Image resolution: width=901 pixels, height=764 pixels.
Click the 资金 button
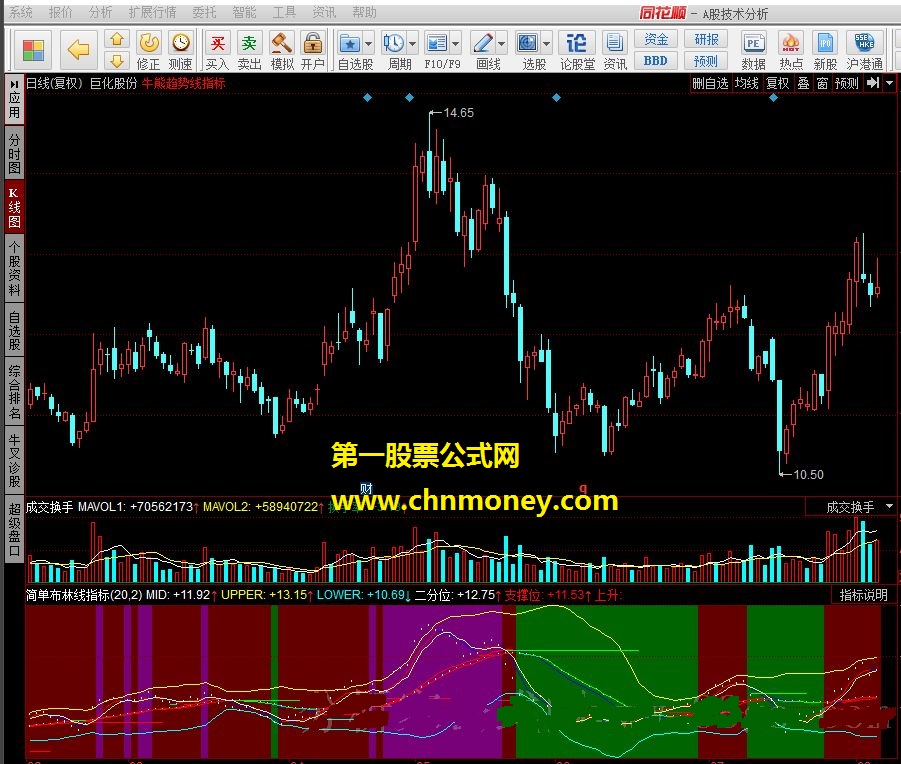656,39
